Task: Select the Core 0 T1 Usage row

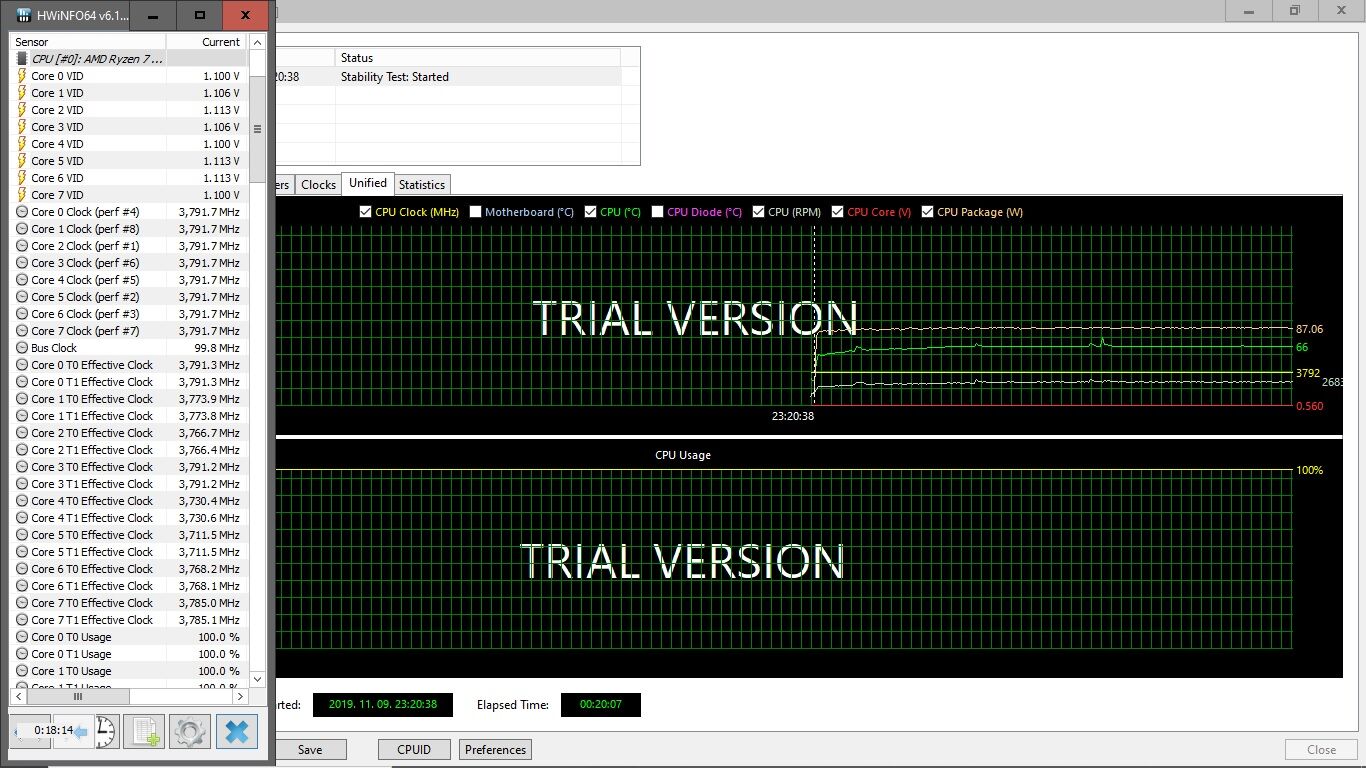Action: (128, 654)
